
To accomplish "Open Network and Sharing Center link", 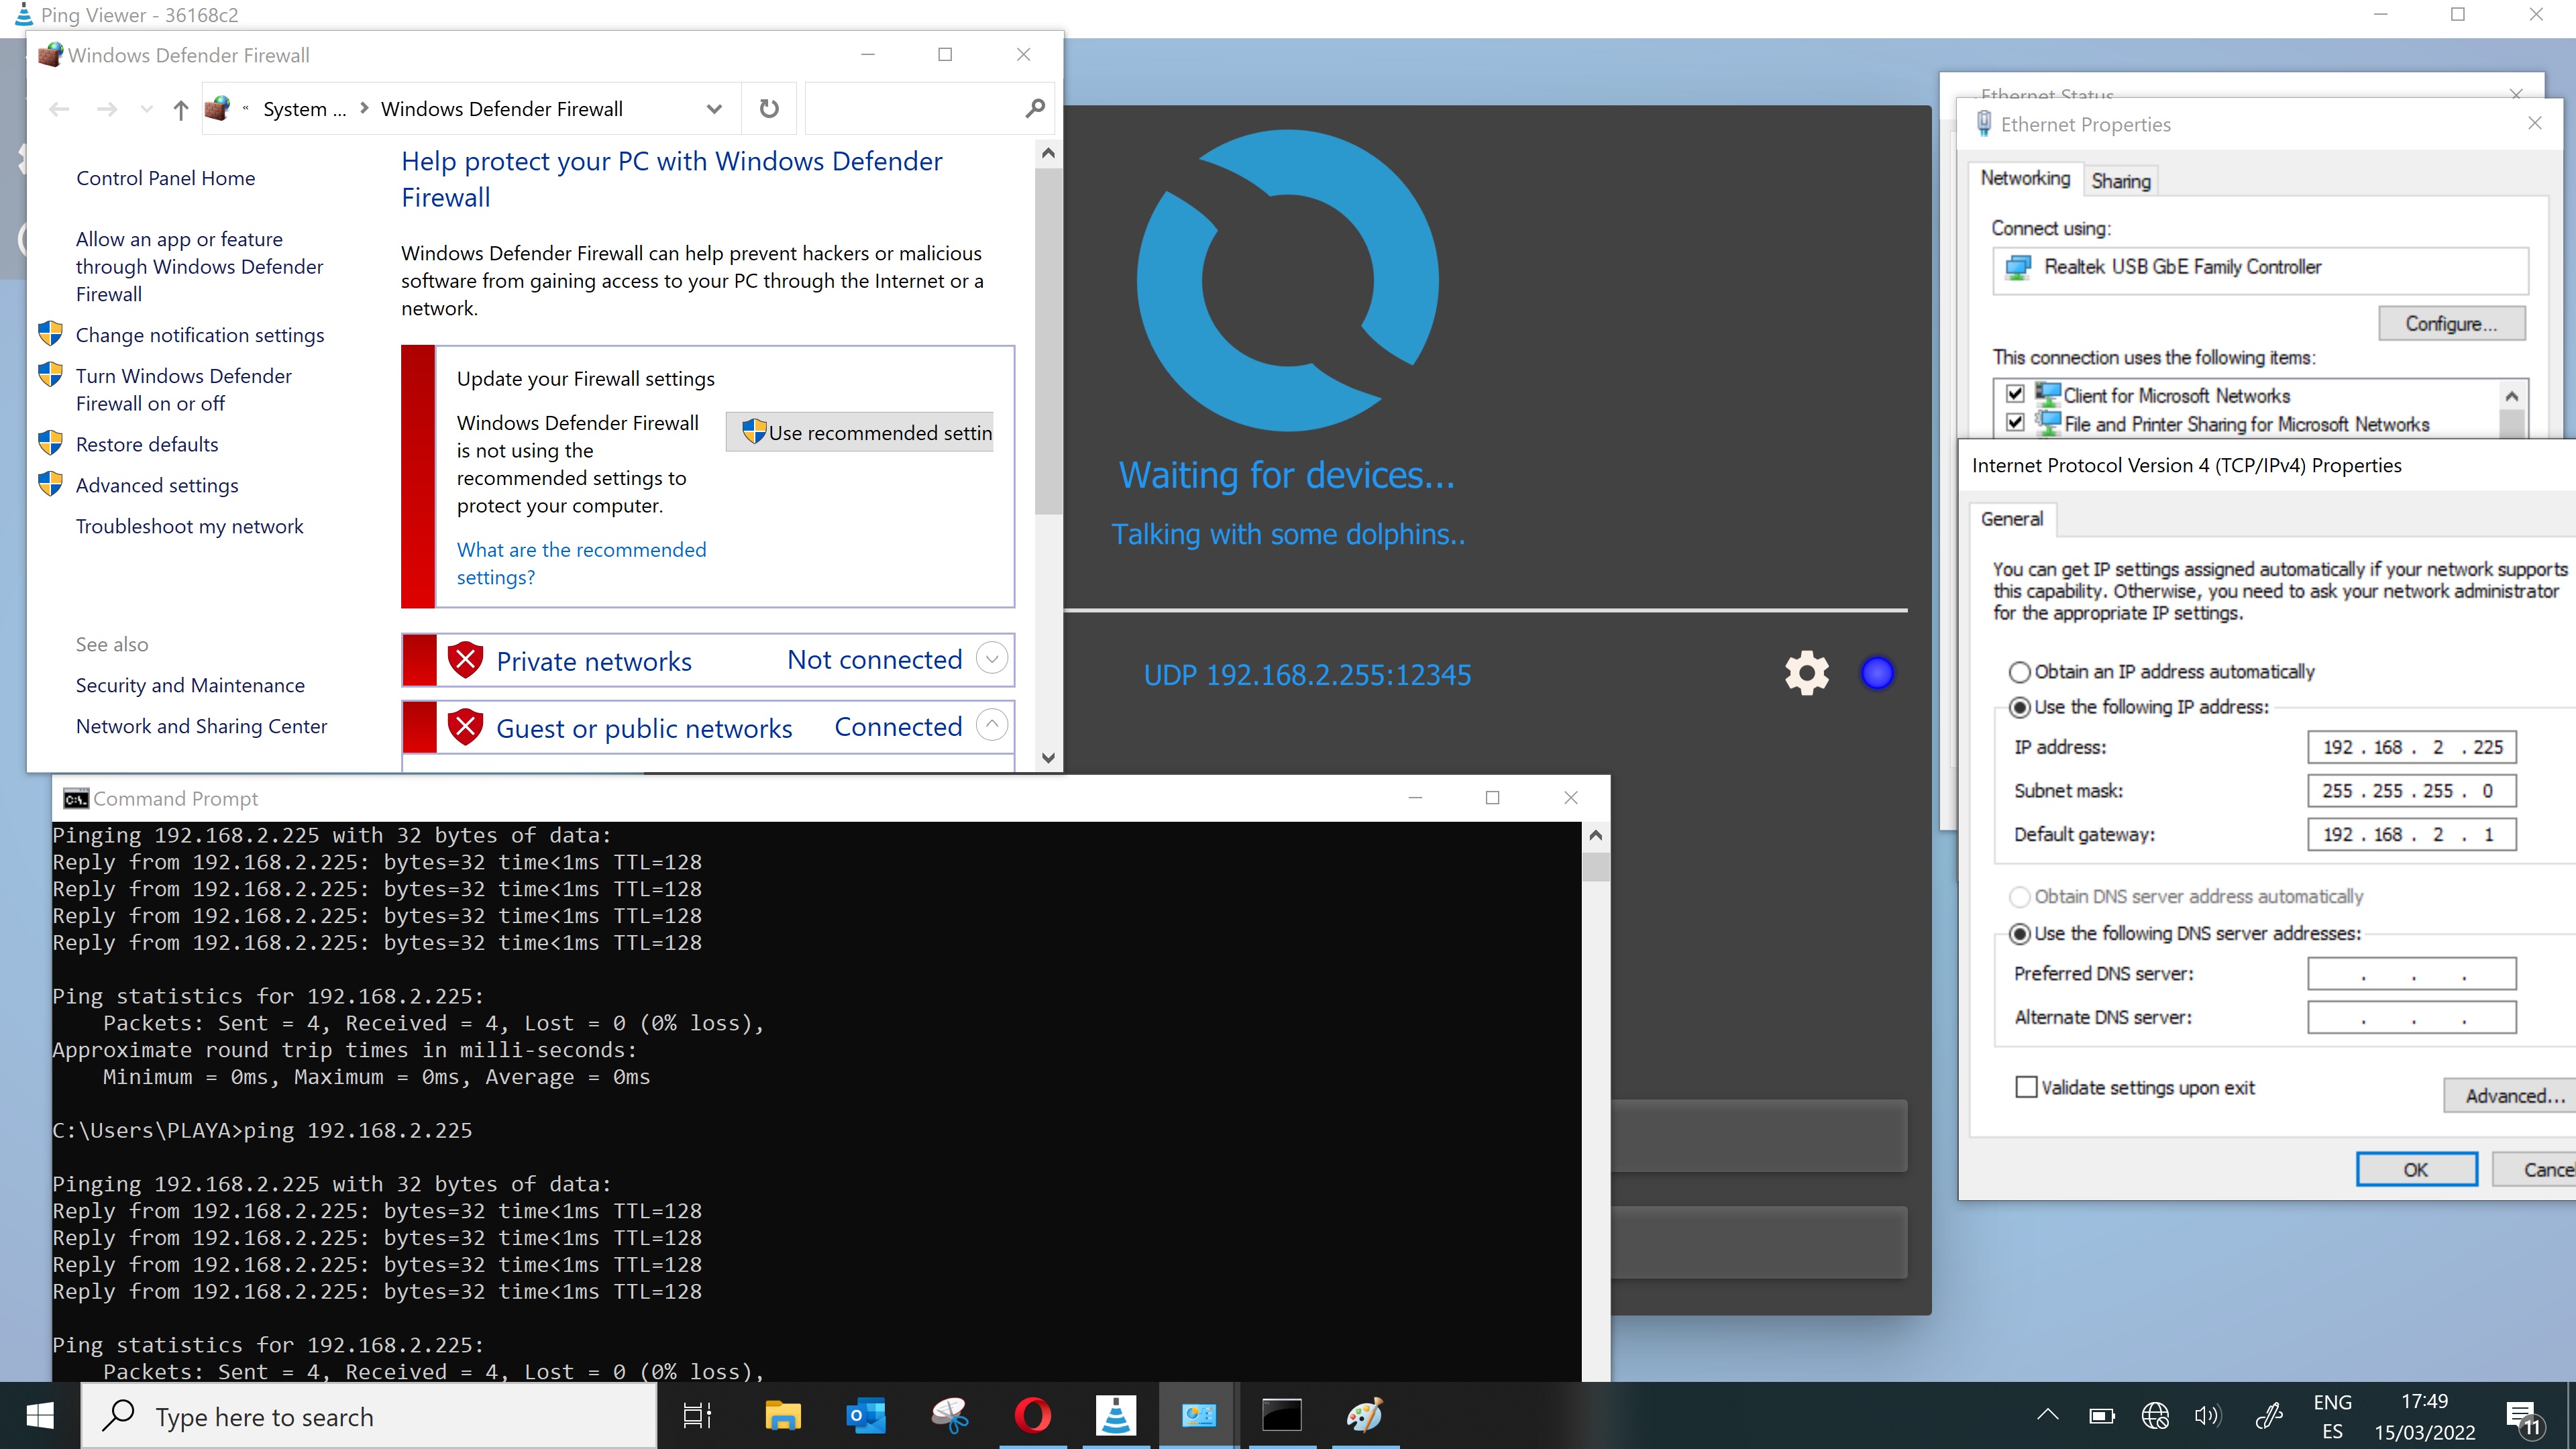I will coord(201,726).
